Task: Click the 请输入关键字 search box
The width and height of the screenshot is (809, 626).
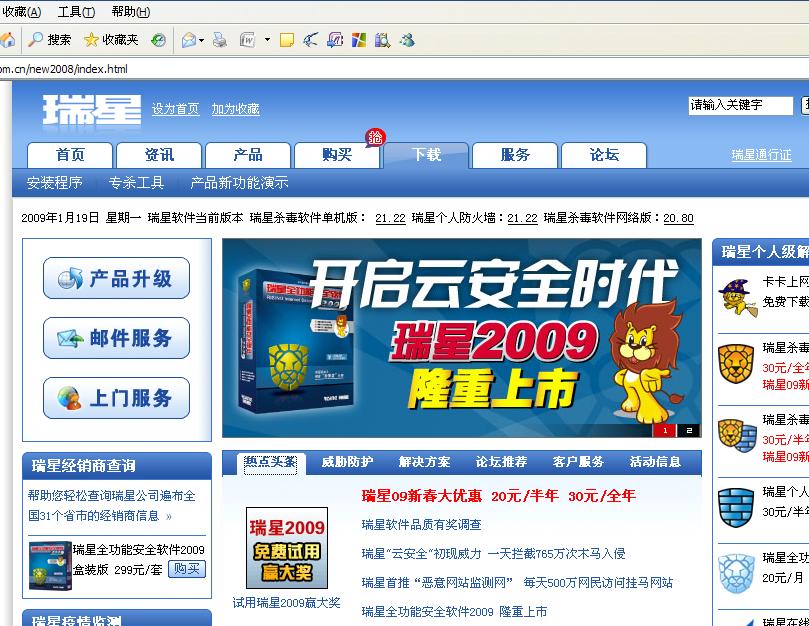Action: (x=740, y=105)
